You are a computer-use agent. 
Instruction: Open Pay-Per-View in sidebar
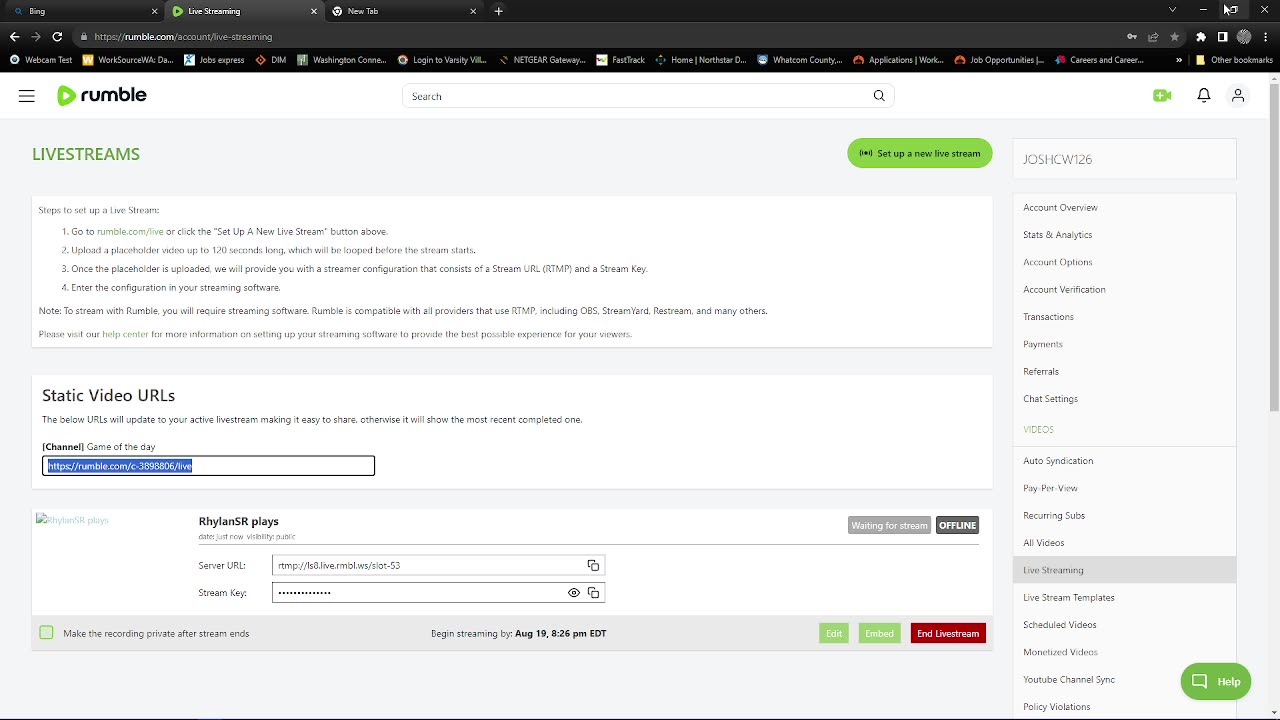click(x=1050, y=488)
